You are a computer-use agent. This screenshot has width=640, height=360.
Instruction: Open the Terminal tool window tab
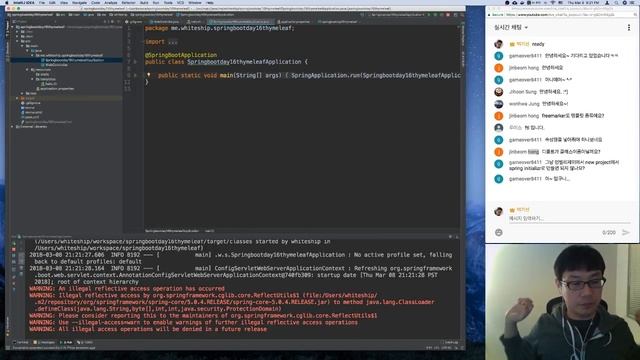pos(20,342)
